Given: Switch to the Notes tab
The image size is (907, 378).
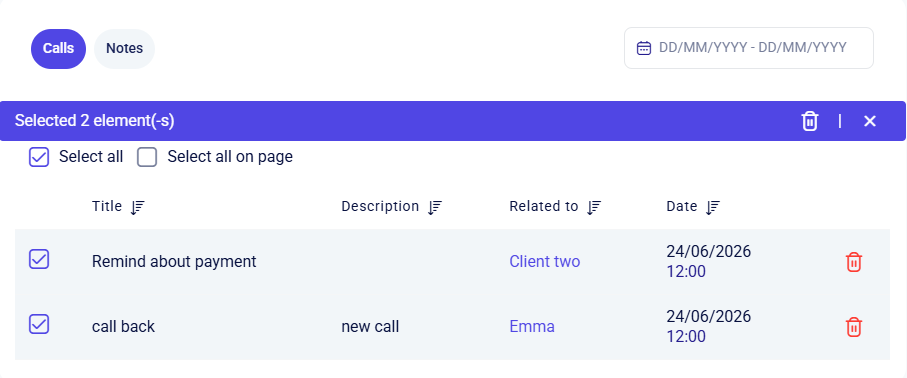Looking at the screenshot, I should [x=124, y=49].
